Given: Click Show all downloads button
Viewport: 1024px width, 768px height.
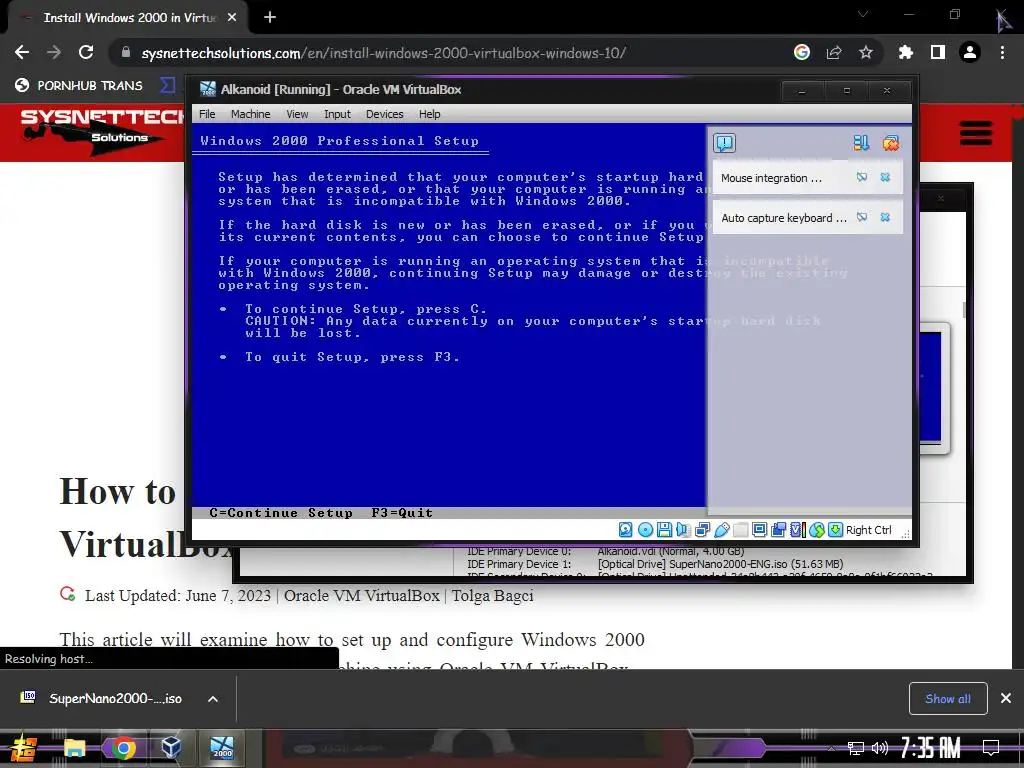Looking at the screenshot, I should (x=948, y=699).
